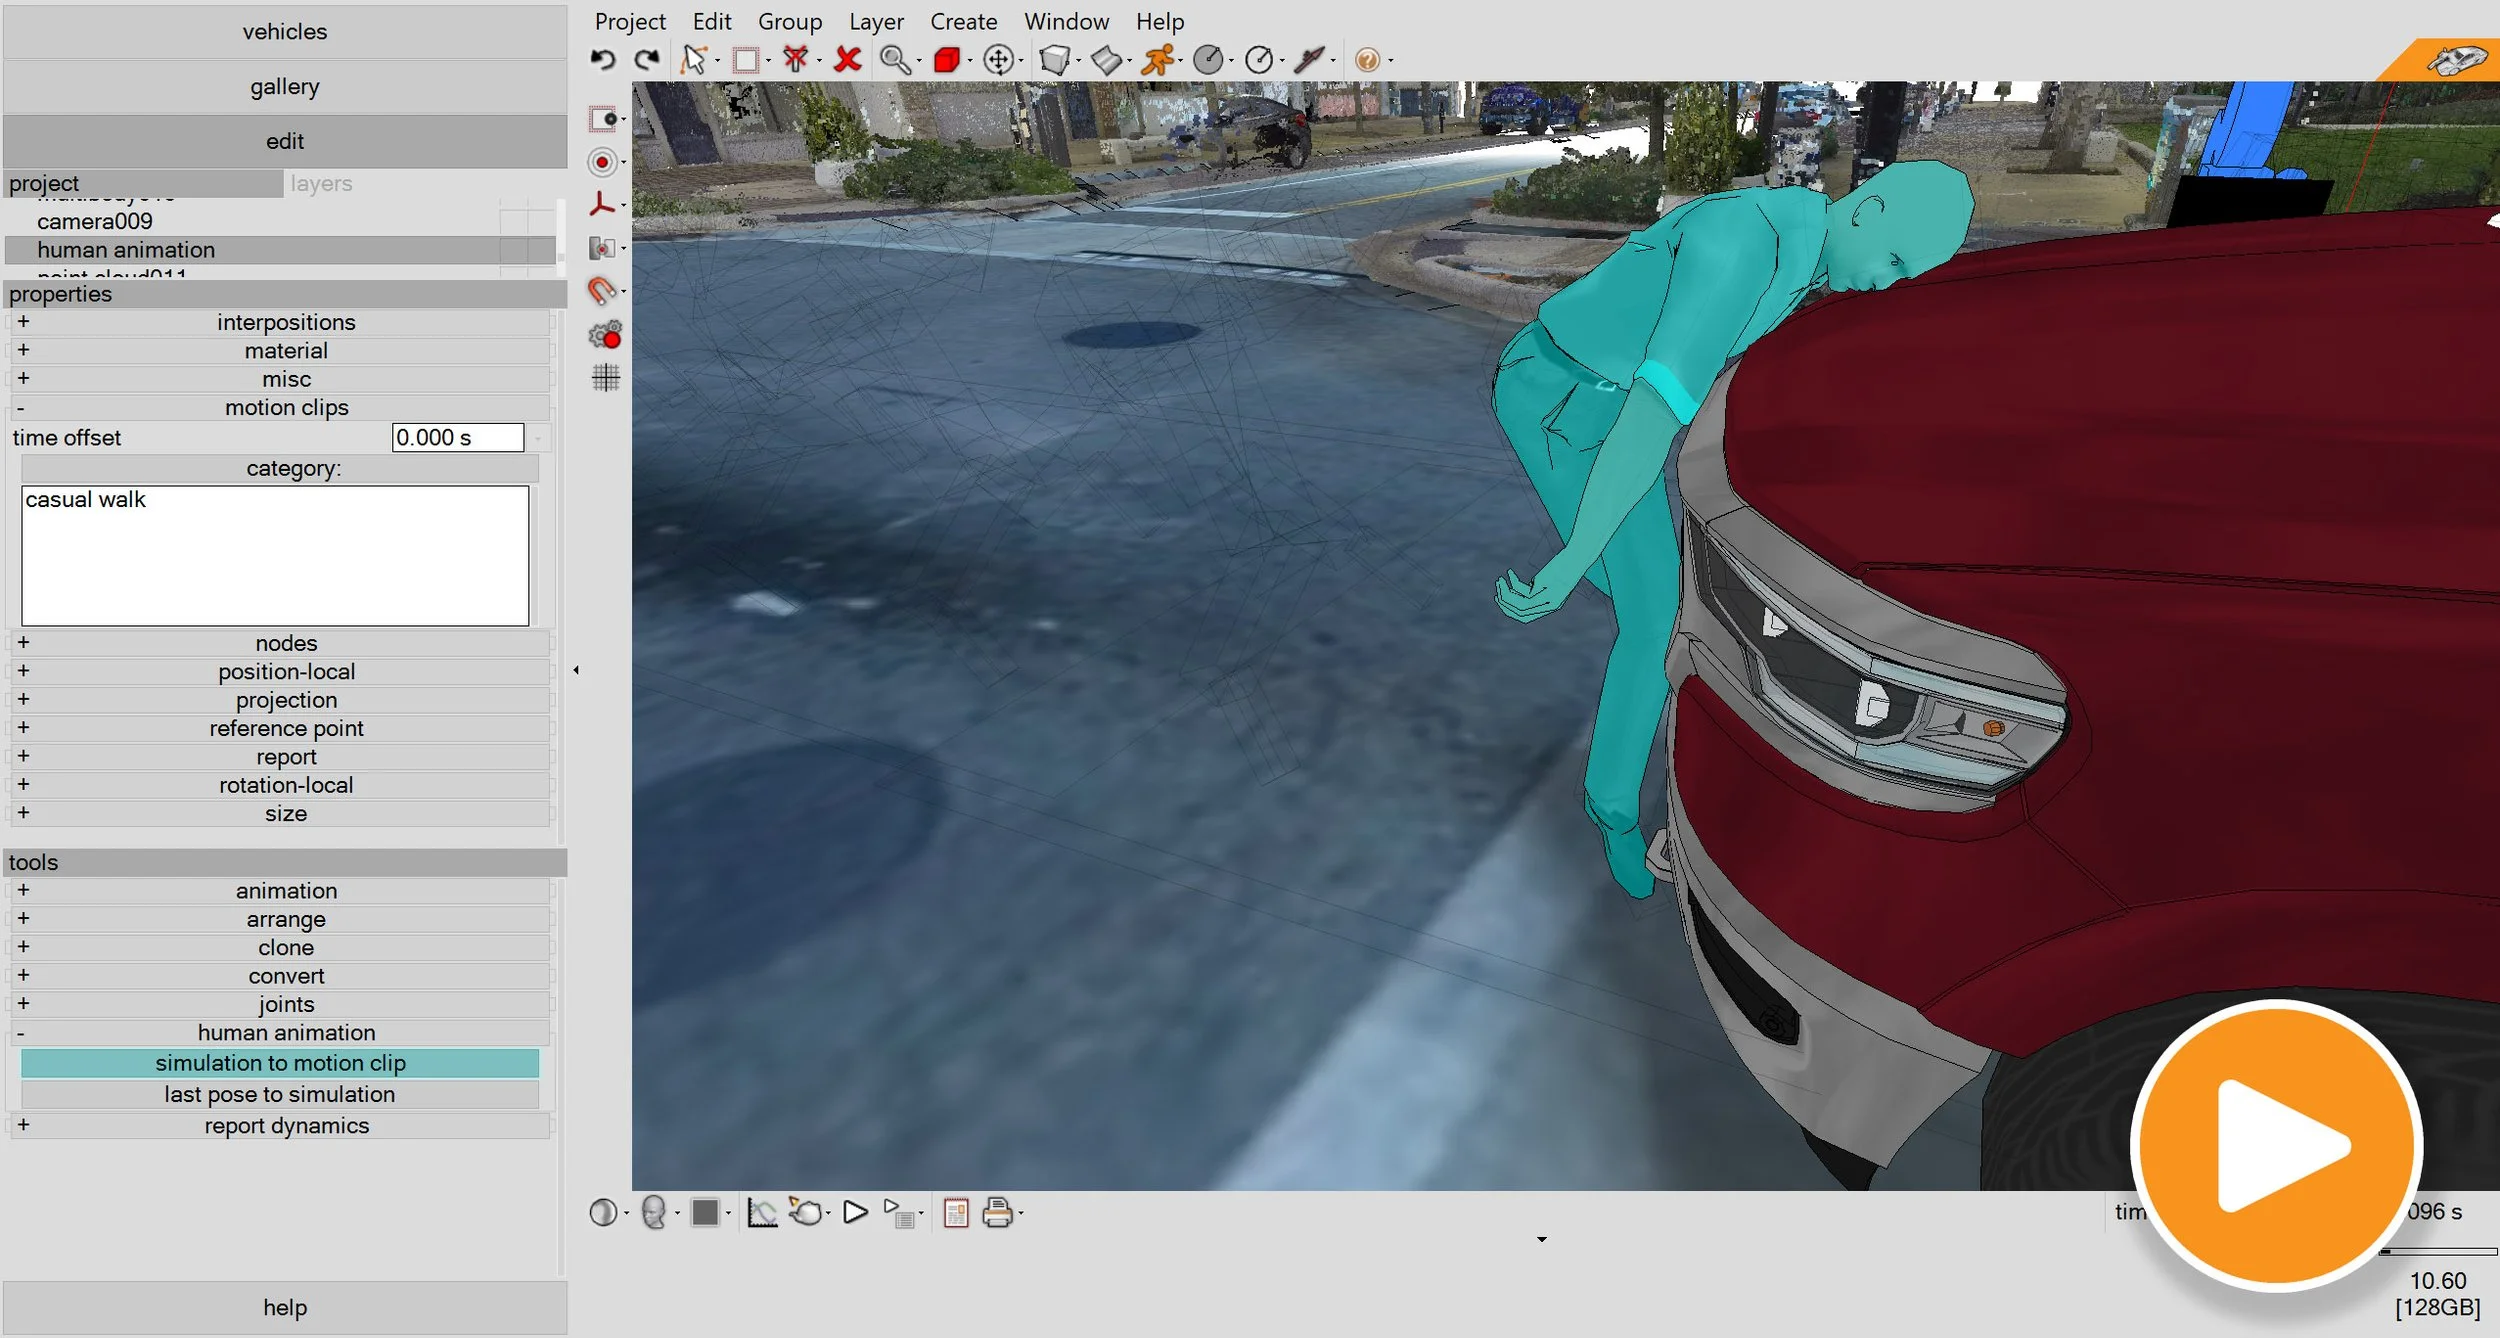Click the gray color swatch in bottom toolbar
Image resolution: width=2500 pixels, height=1338 pixels.
706,1213
